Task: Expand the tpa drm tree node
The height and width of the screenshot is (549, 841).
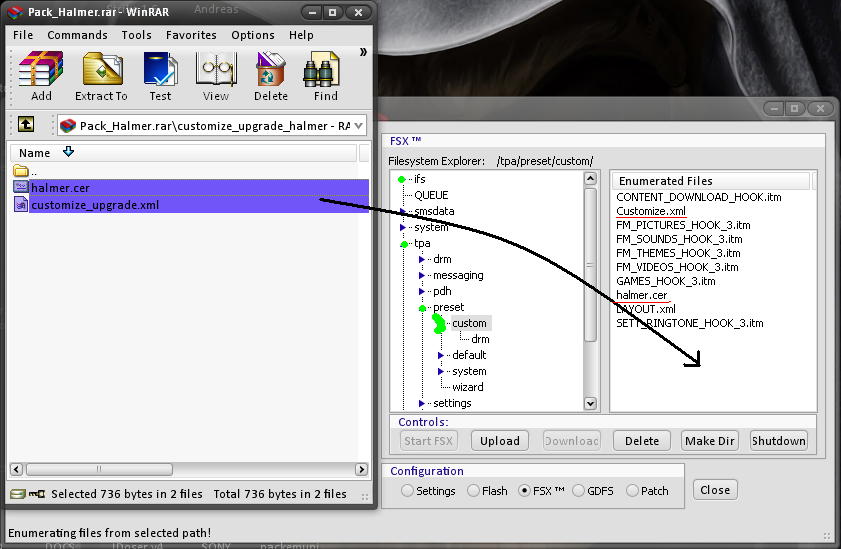Action: coord(422,259)
